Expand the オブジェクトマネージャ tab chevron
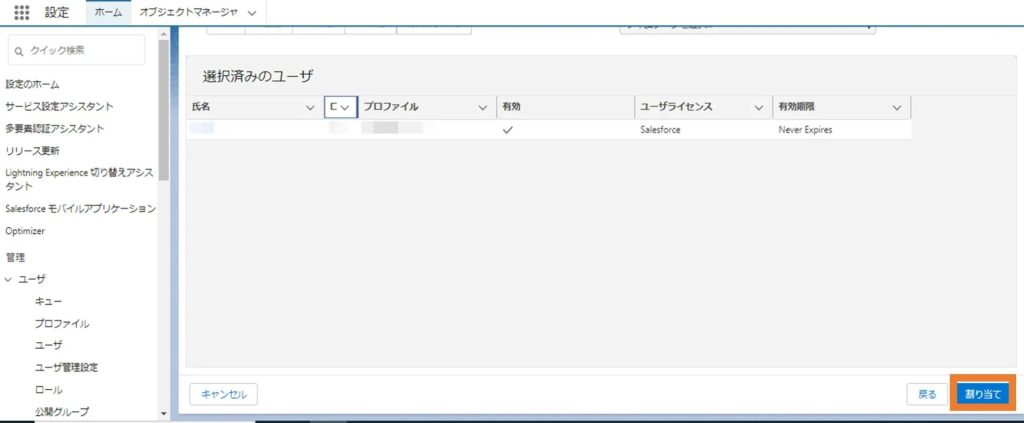1024x423 pixels. [252, 13]
